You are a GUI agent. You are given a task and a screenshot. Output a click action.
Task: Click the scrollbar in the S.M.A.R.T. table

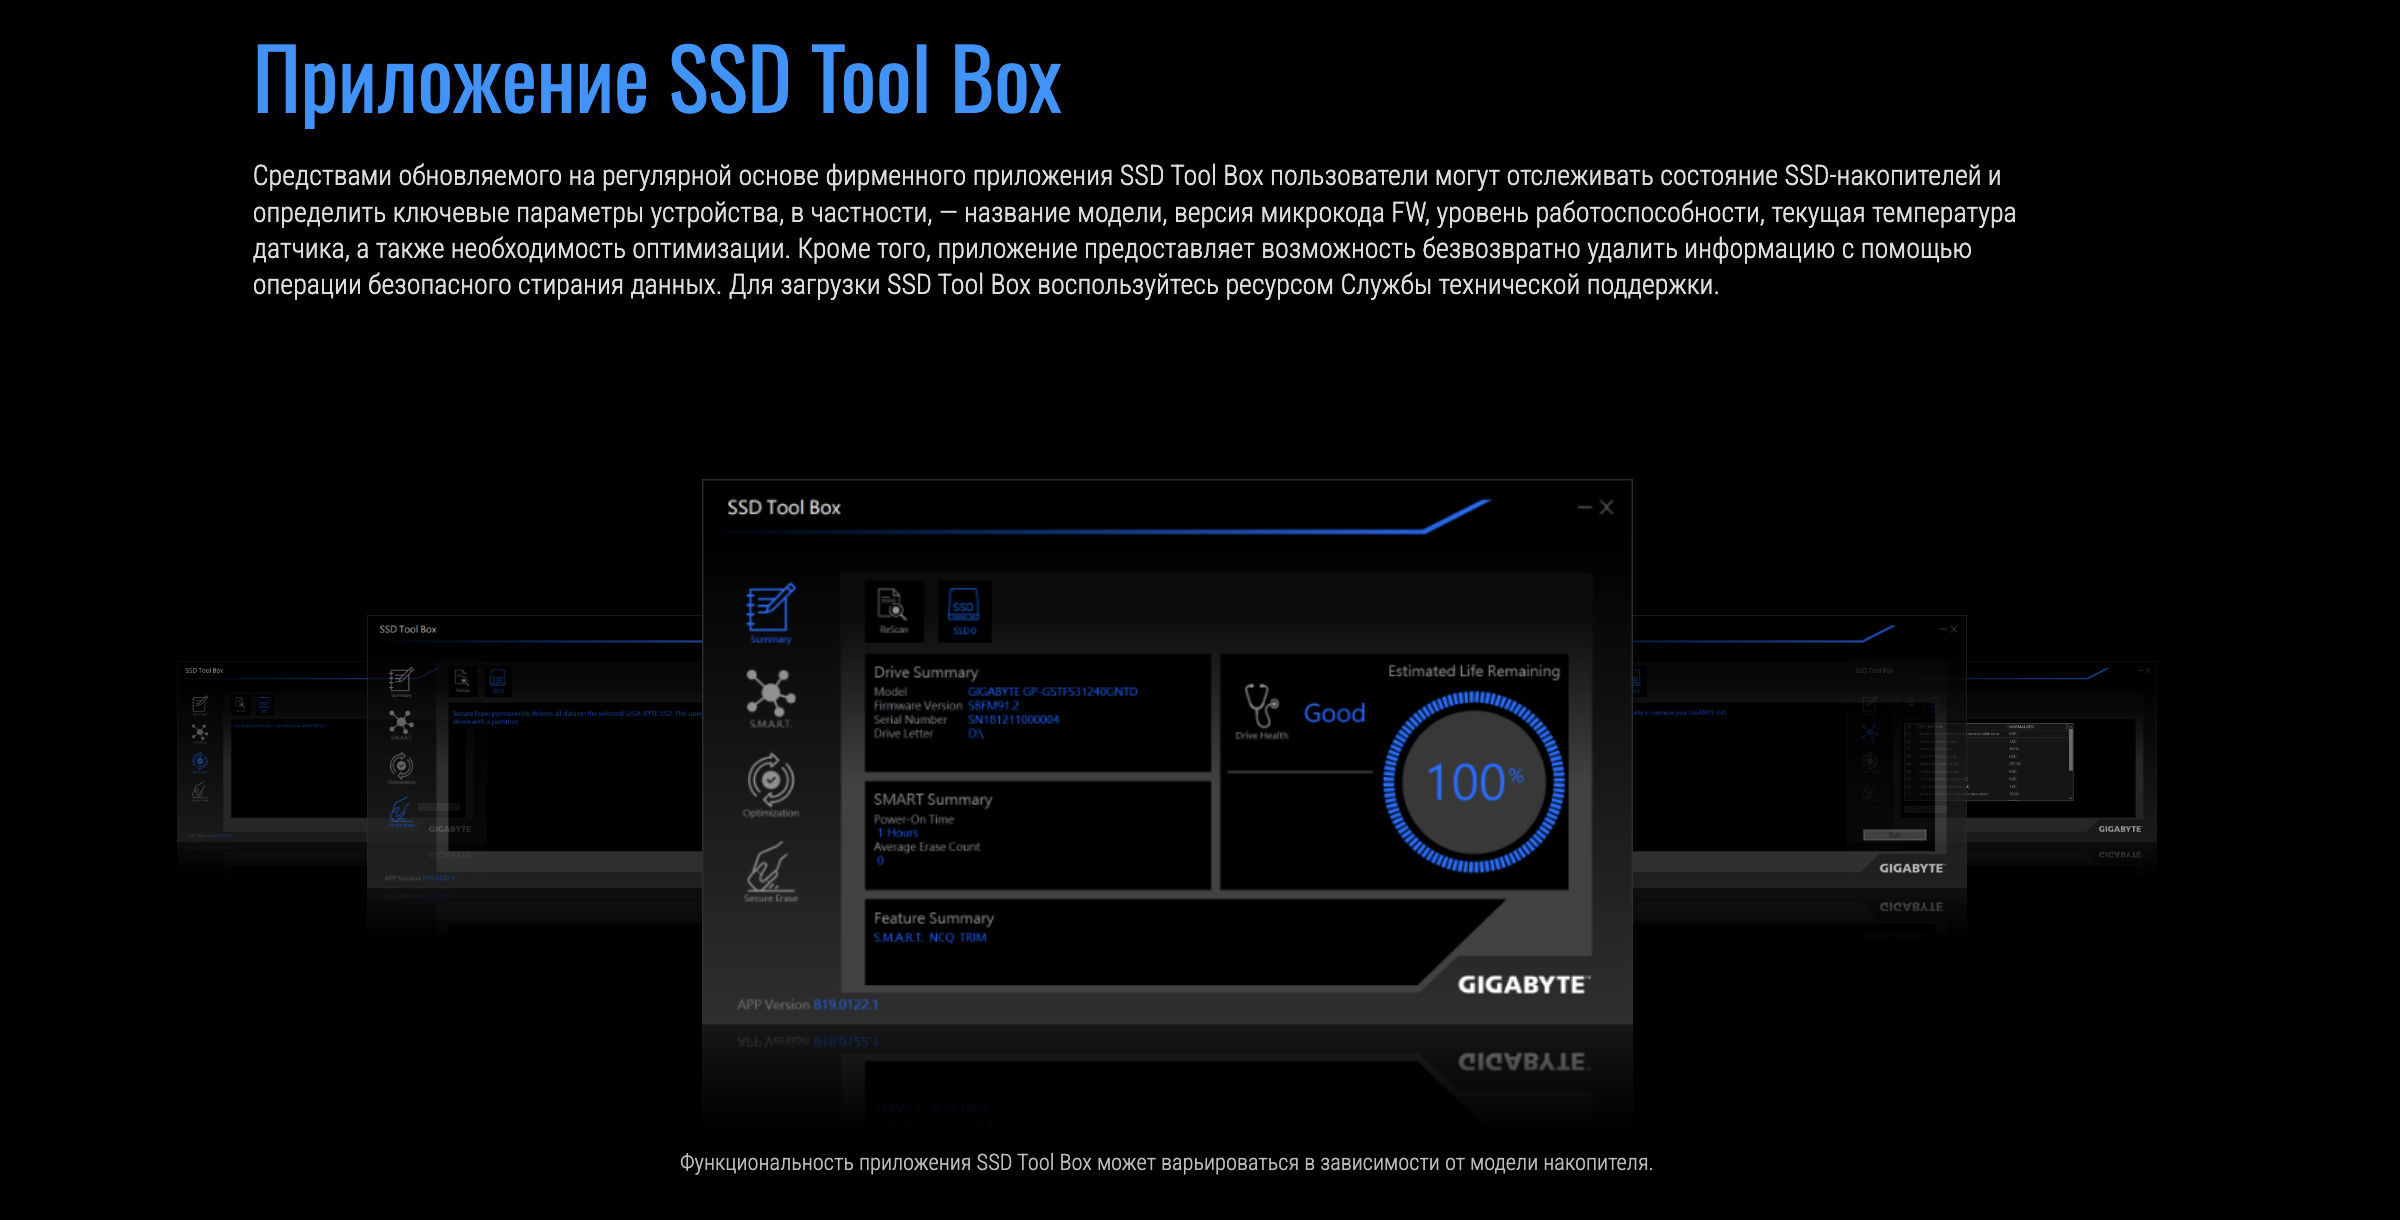click(x=2070, y=750)
